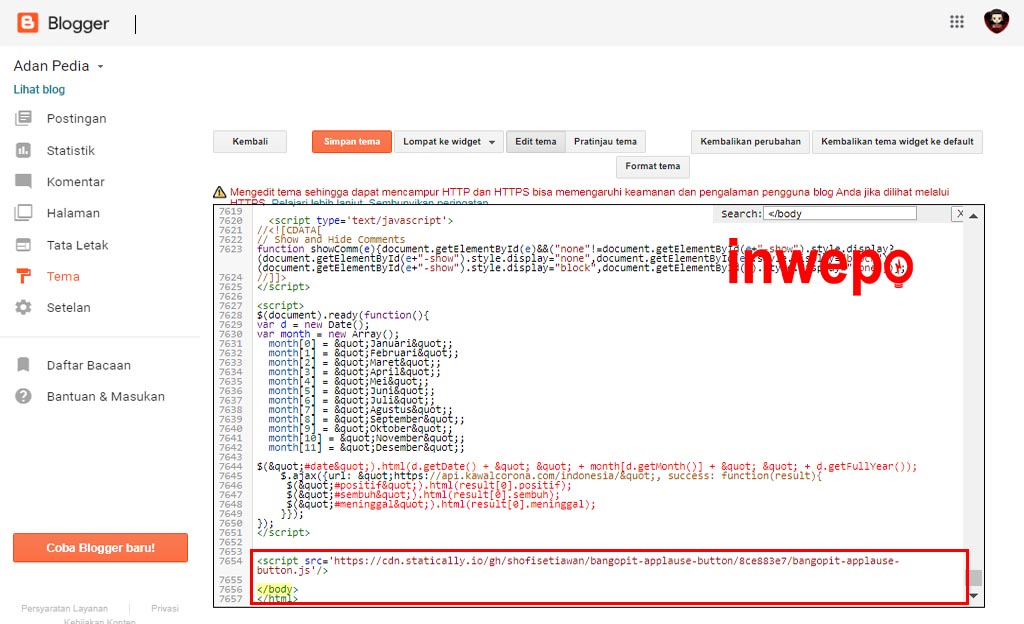Click the Statistik sidebar icon
This screenshot has width=1024, height=624.
pyautogui.click(x=24, y=150)
